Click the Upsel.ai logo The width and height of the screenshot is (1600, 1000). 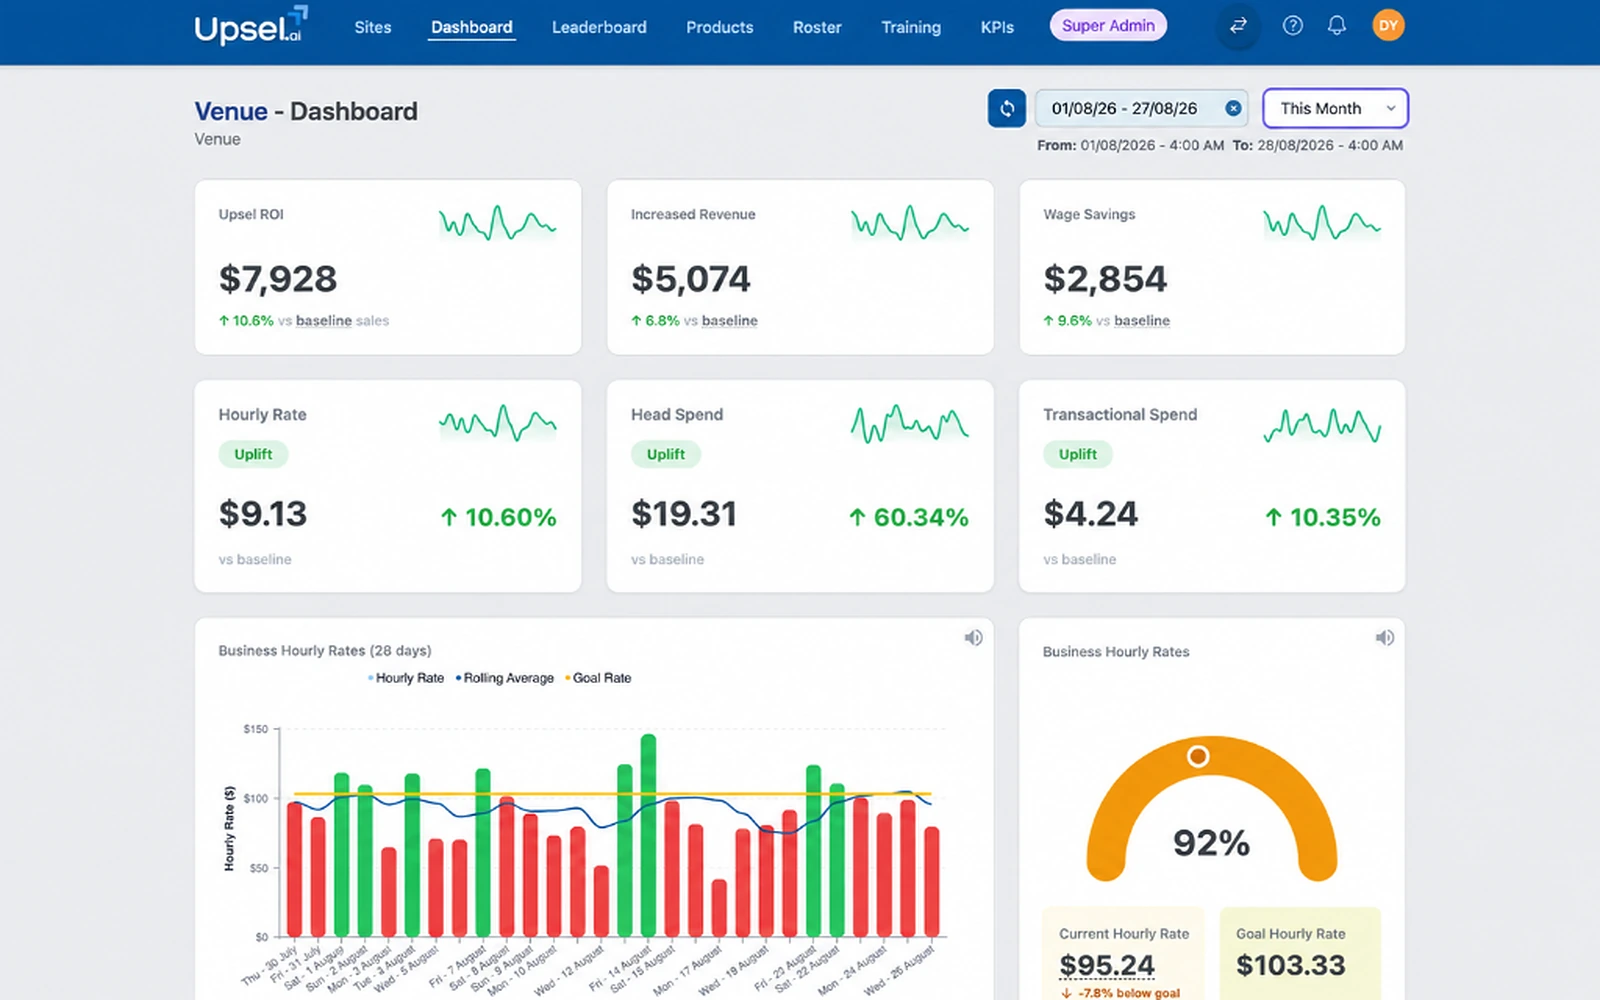tap(251, 26)
